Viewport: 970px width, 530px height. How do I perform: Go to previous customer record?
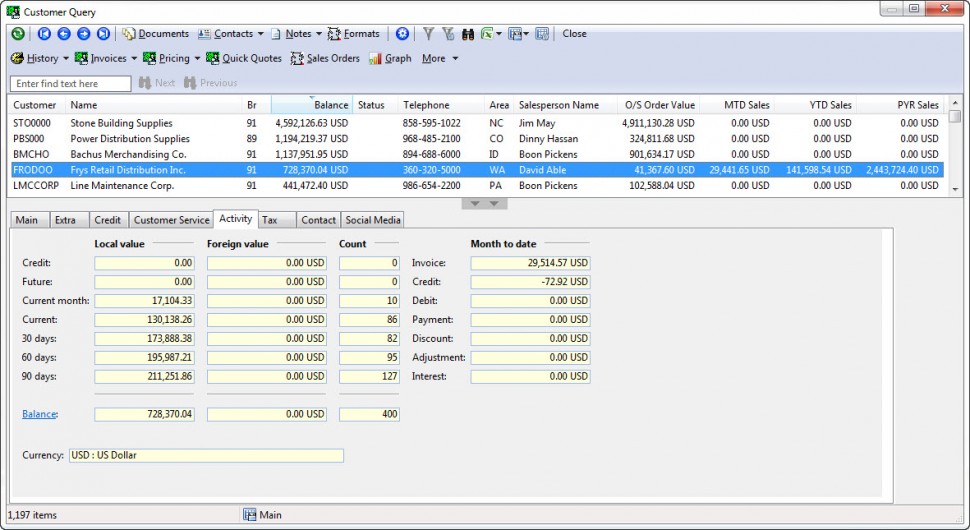tap(64, 34)
